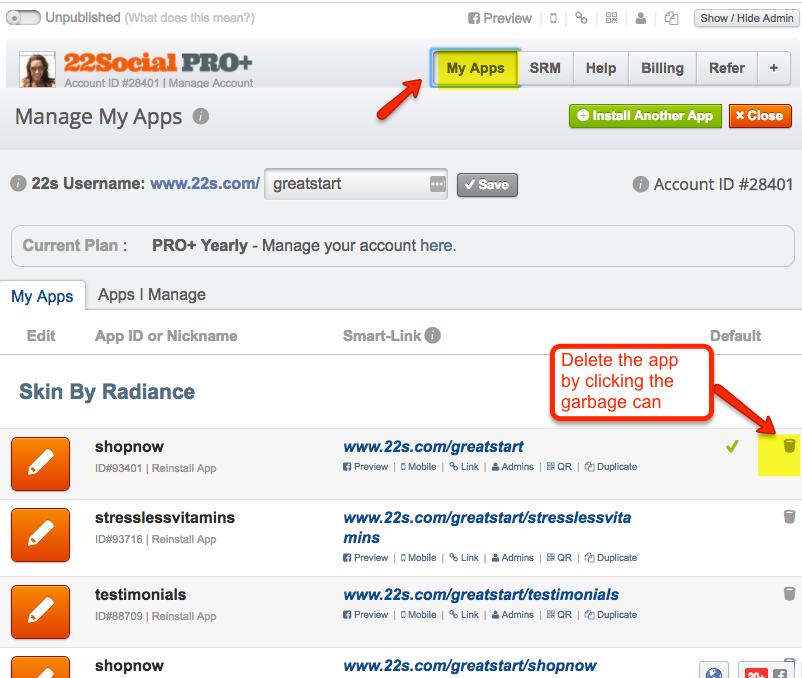Click Preview under www.22s.com/greatstart
Screen dimensions: 802x678
[x=366, y=467]
